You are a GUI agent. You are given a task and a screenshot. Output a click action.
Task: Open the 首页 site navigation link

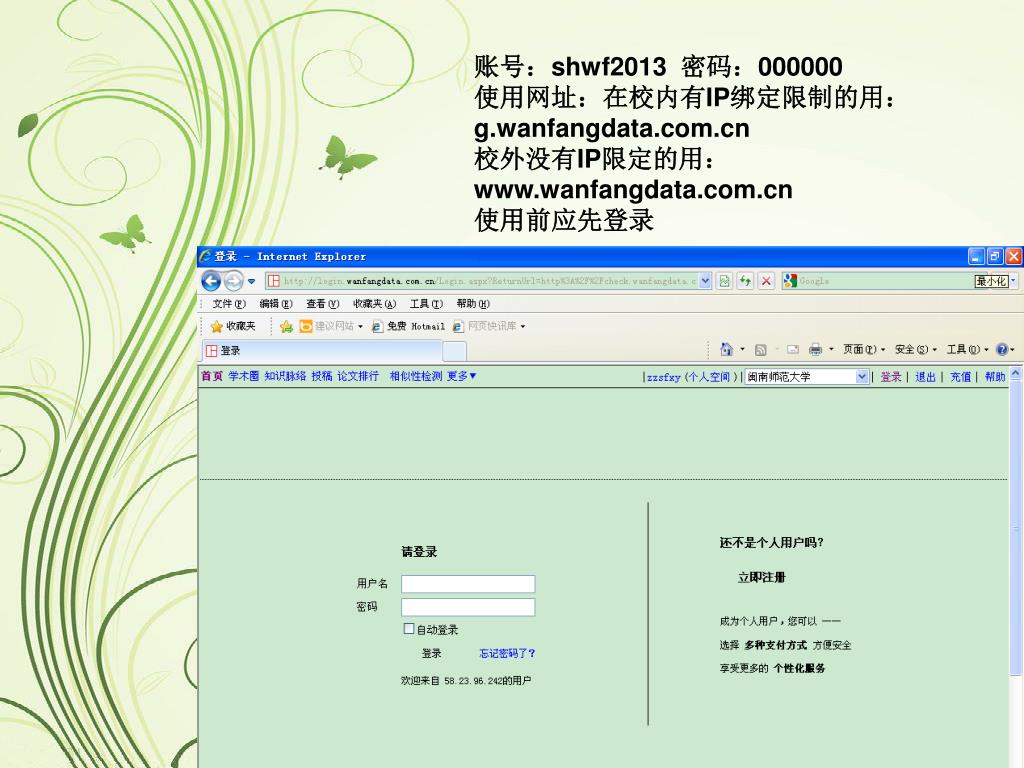click(x=212, y=376)
